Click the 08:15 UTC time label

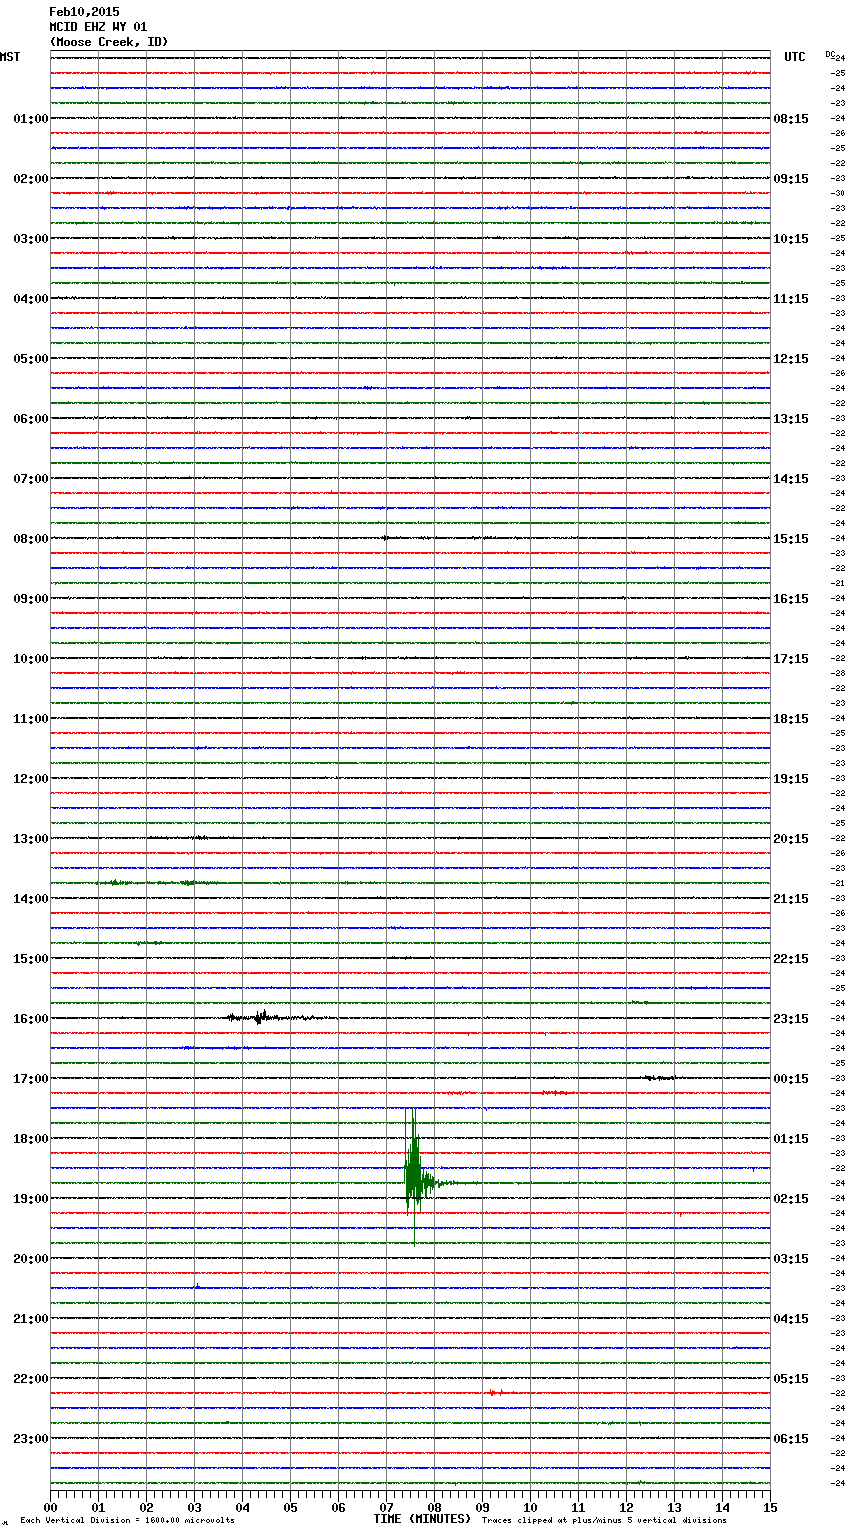click(791, 119)
